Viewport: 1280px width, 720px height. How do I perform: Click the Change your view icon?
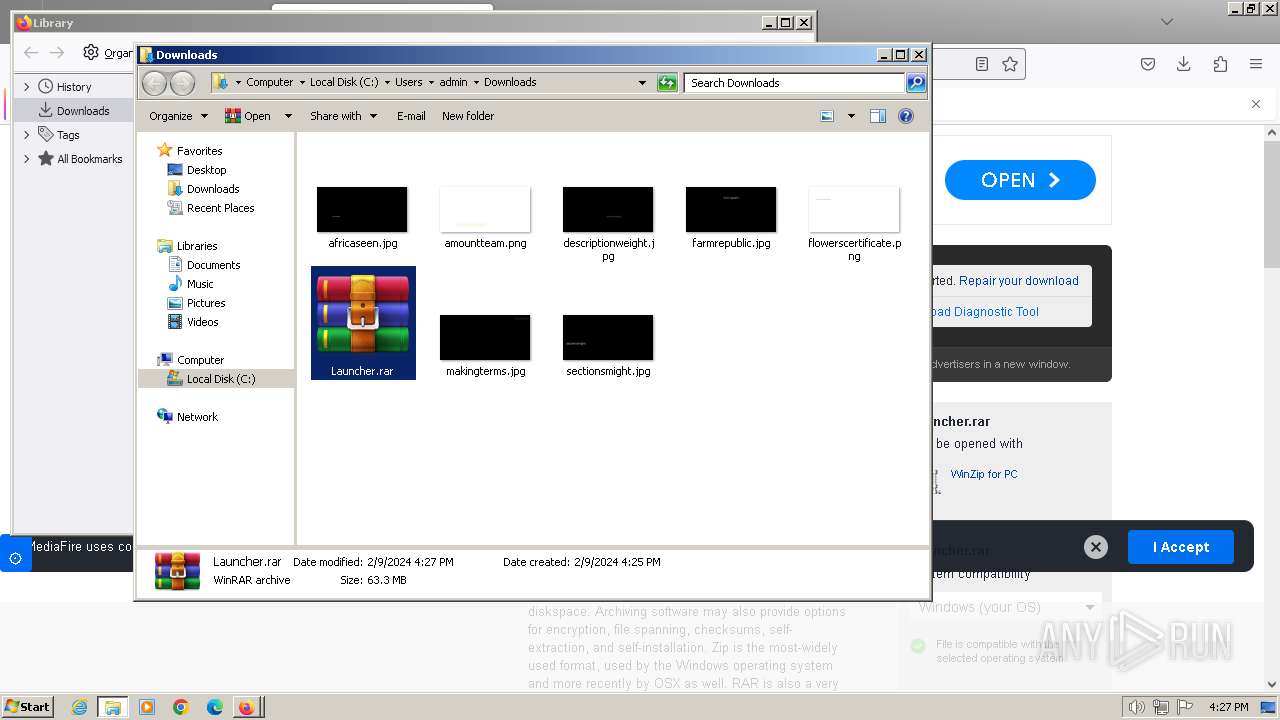pyautogui.click(x=827, y=116)
